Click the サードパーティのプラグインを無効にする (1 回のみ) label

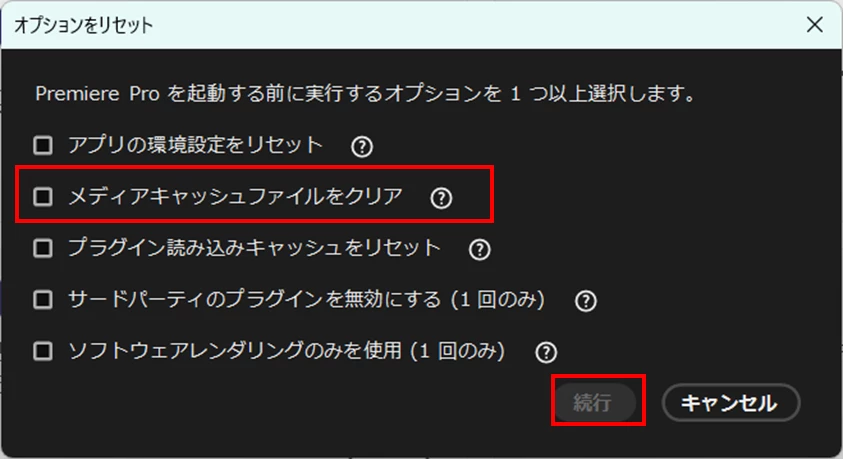coord(306,299)
